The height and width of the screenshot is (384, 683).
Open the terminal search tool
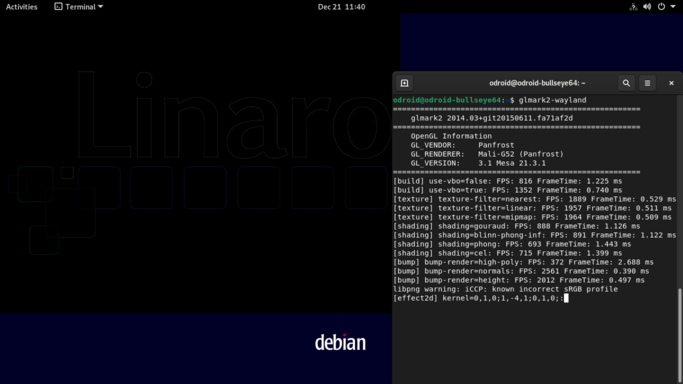pos(626,83)
